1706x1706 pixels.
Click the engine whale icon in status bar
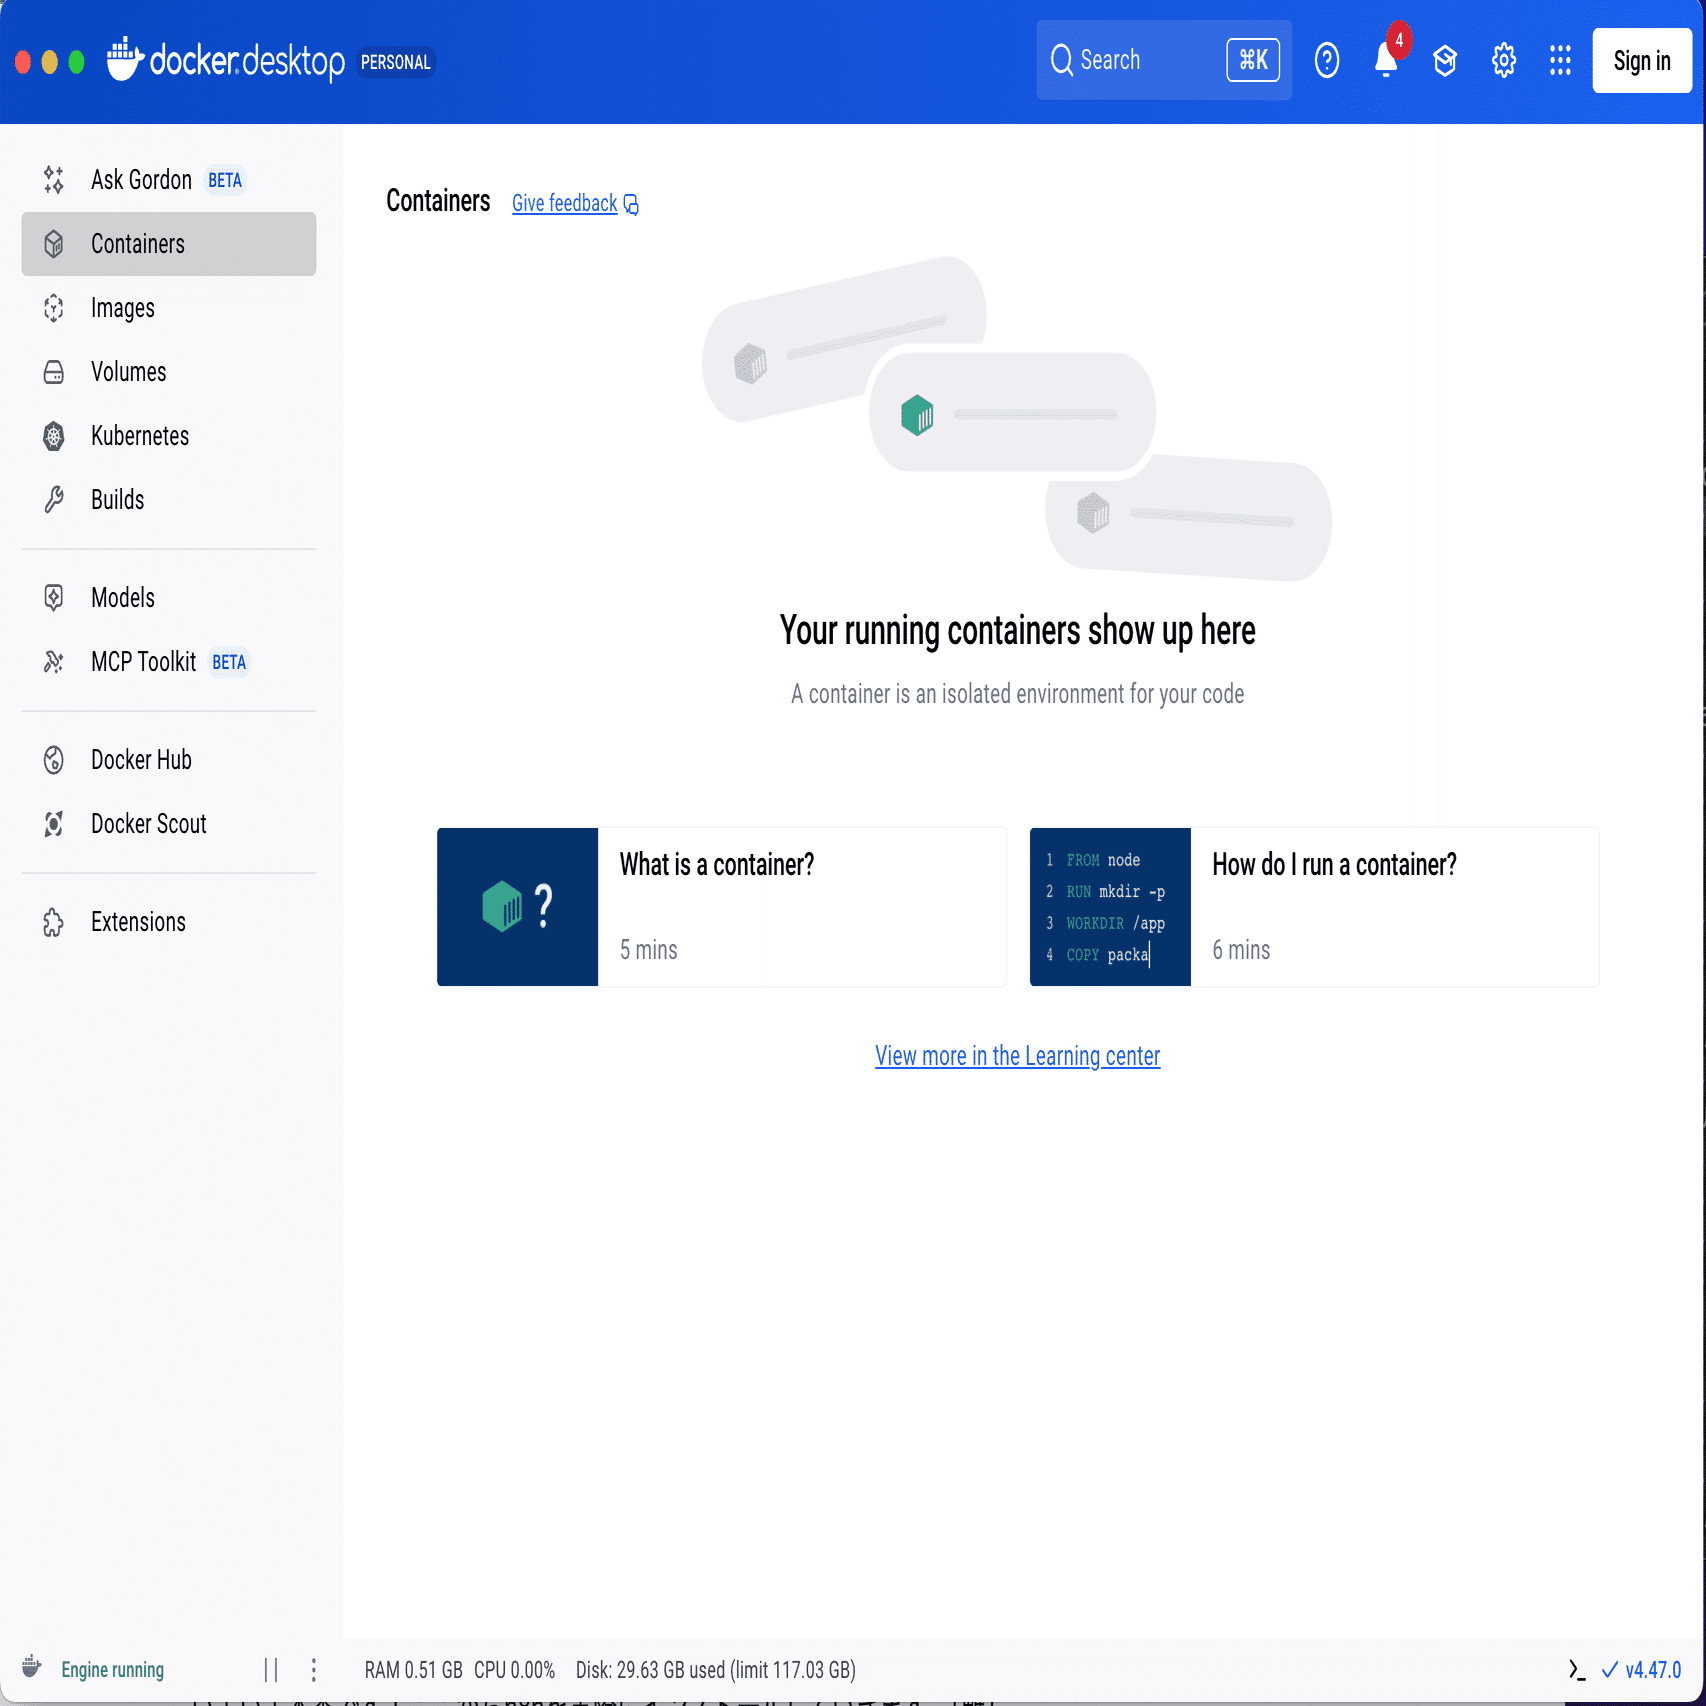point(31,1667)
